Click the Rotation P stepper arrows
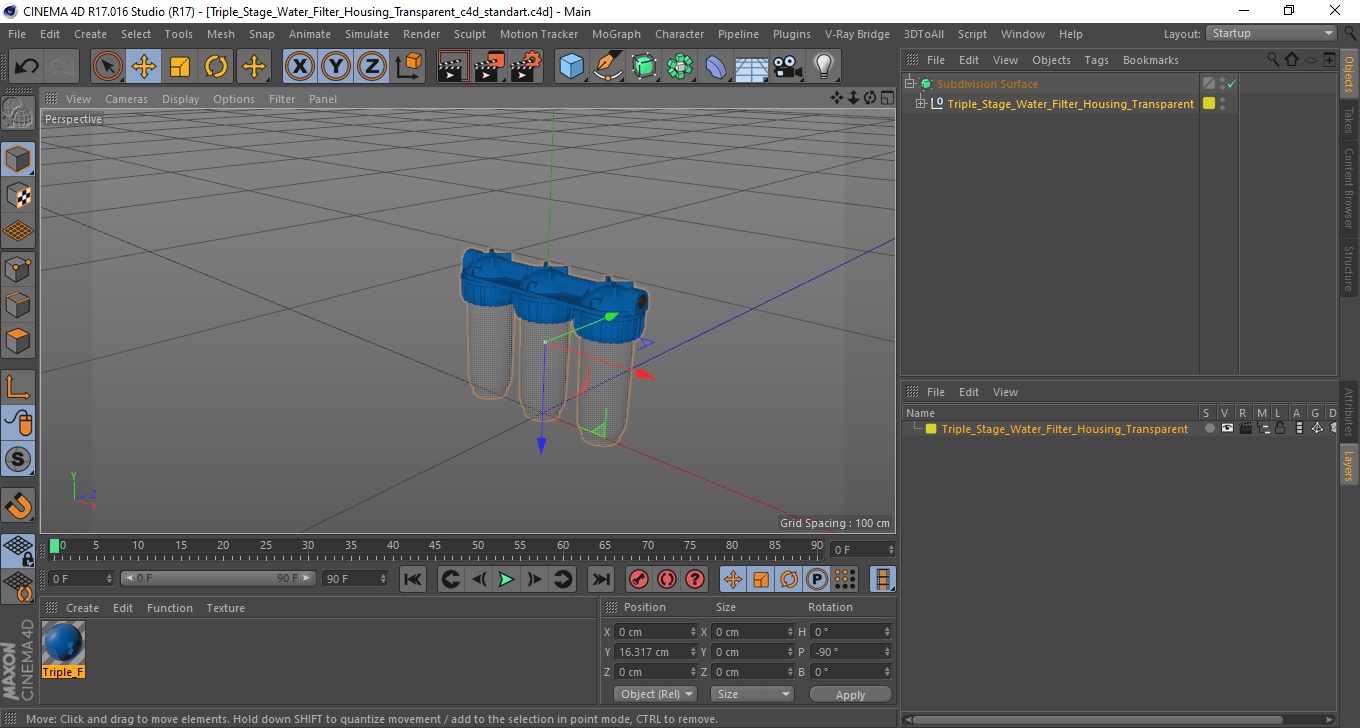Viewport: 1360px width, 728px height. (886, 652)
